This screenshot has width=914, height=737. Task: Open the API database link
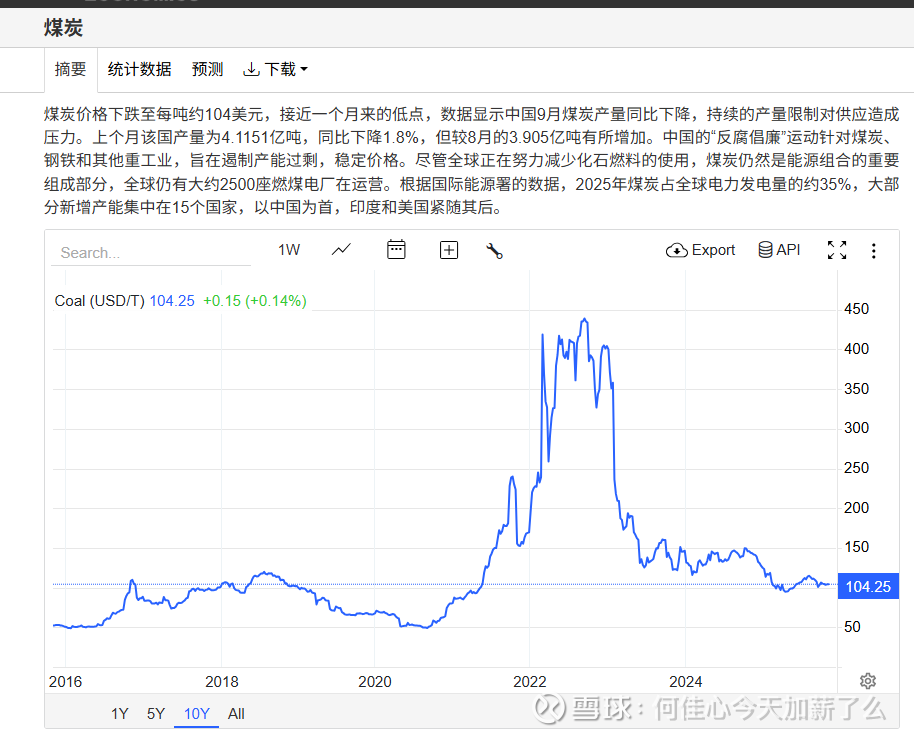779,250
